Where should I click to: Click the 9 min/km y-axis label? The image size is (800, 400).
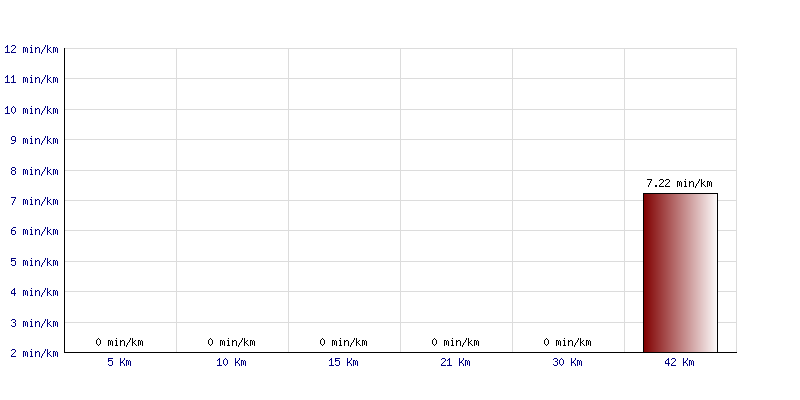(34, 140)
